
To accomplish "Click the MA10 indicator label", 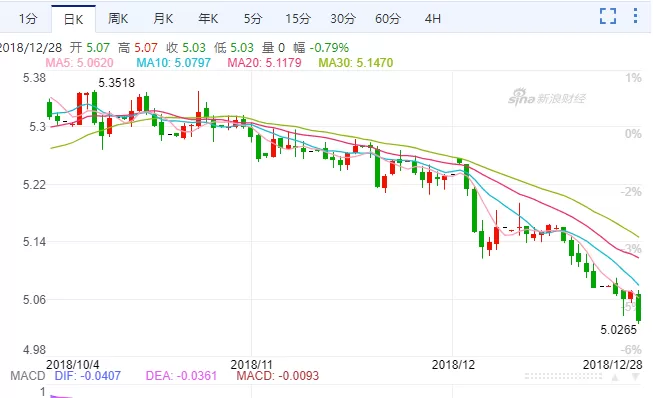I will click(174, 63).
